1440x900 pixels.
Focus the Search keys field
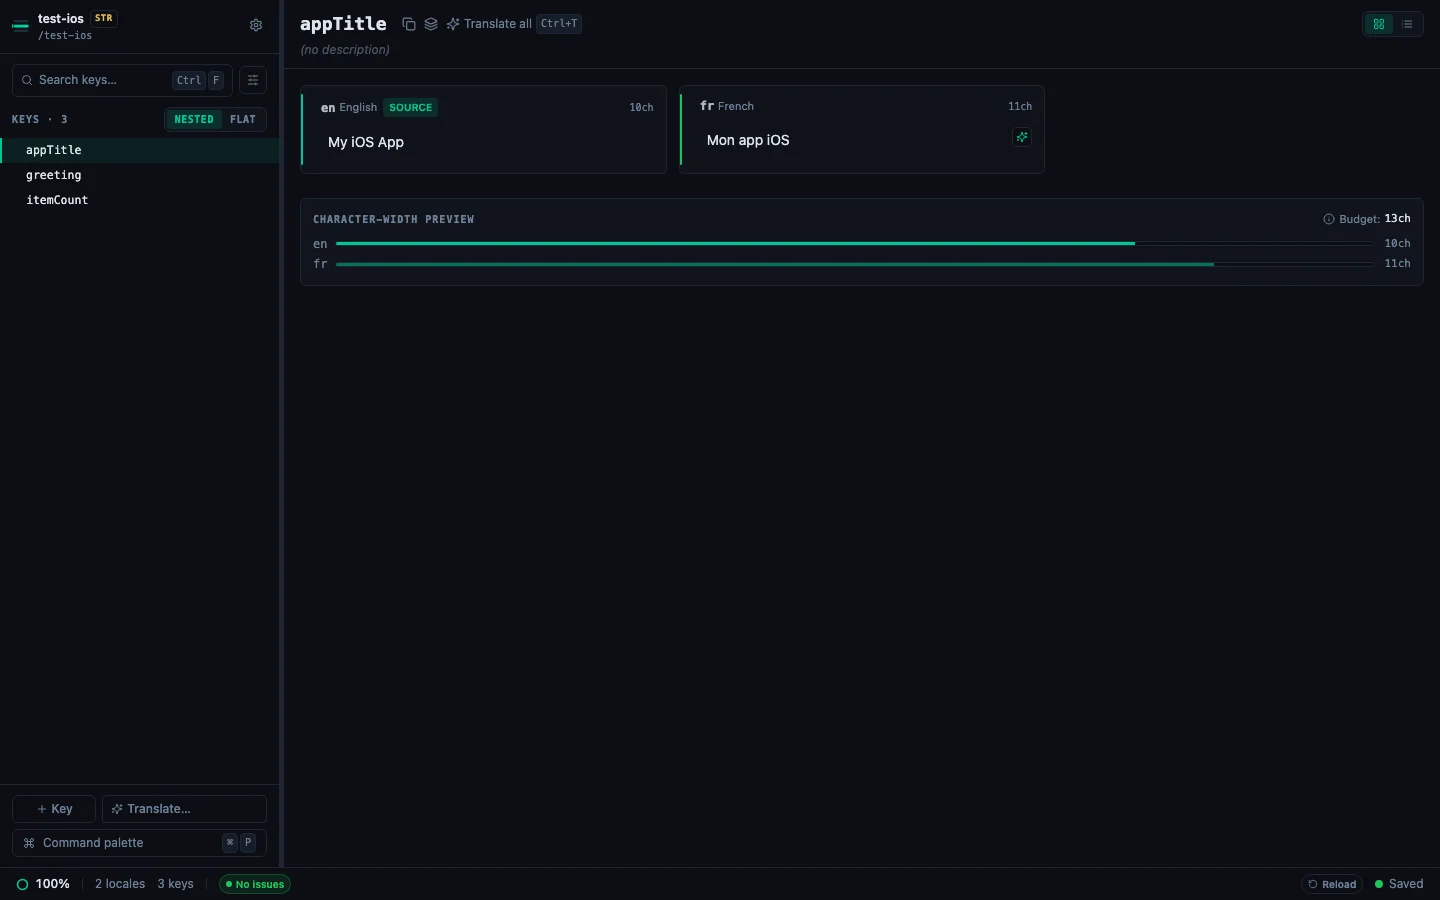(x=122, y=80)
